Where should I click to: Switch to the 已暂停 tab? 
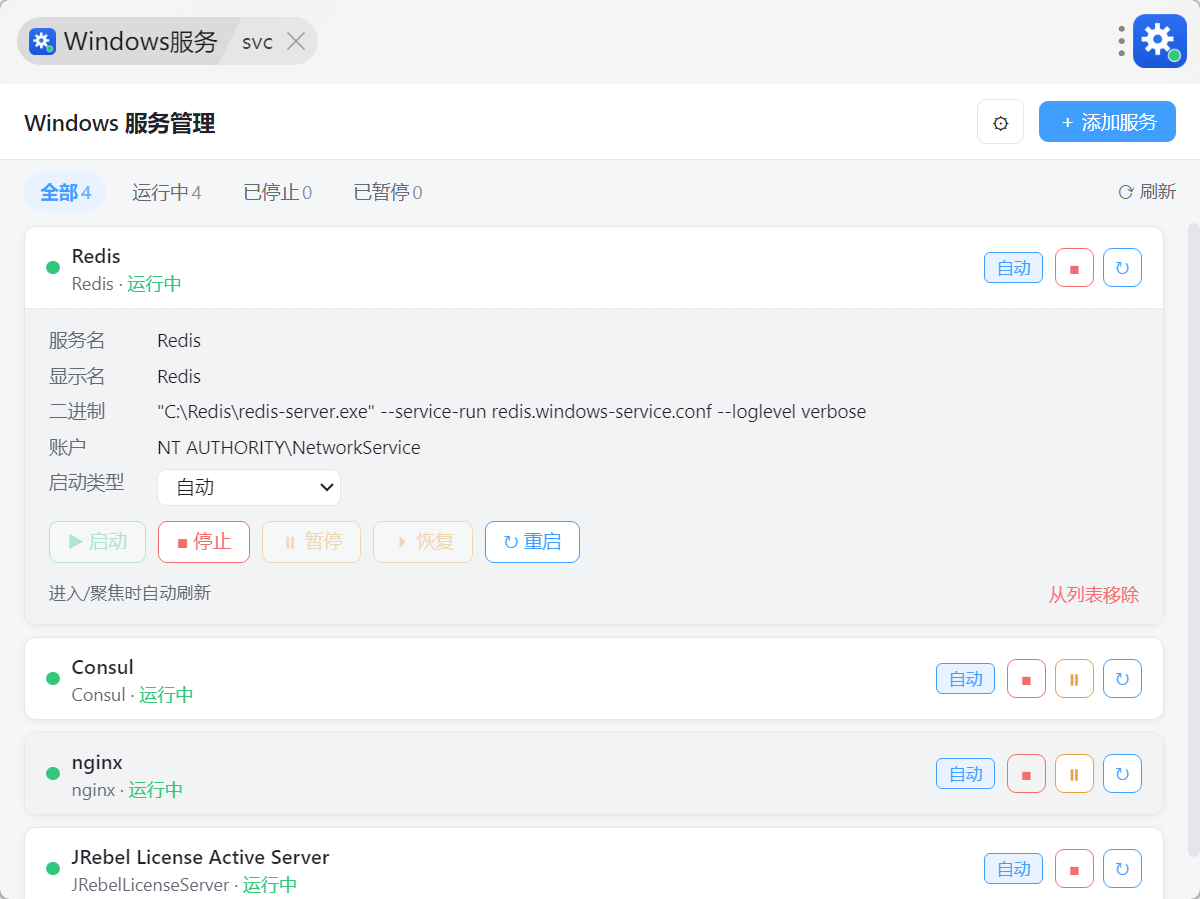pyautogui.click(x=388, y=192)
